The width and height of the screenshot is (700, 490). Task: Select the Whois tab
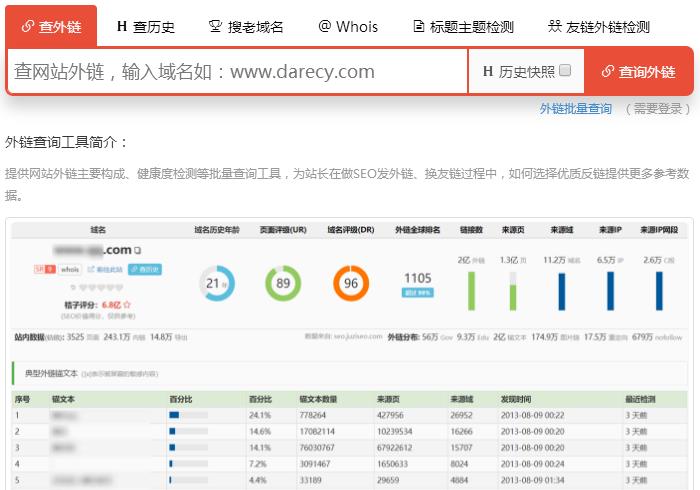(348, 26)
